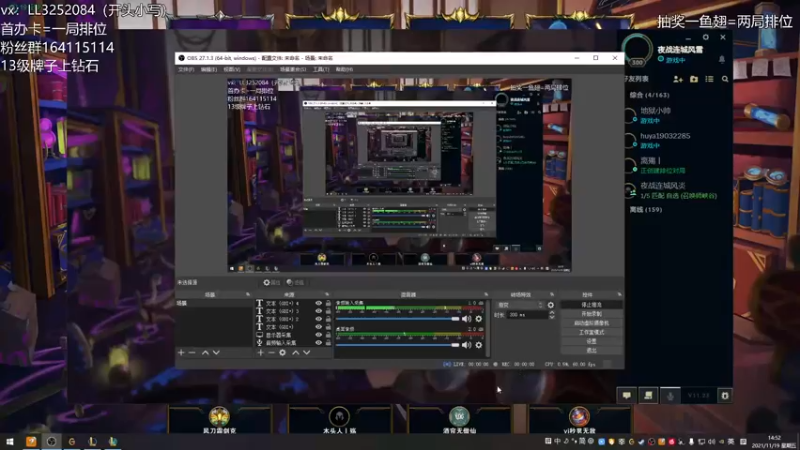Open microphone input audio settings gear
The width and height of the screenshot is (800, 450).
tap(479, 319)
